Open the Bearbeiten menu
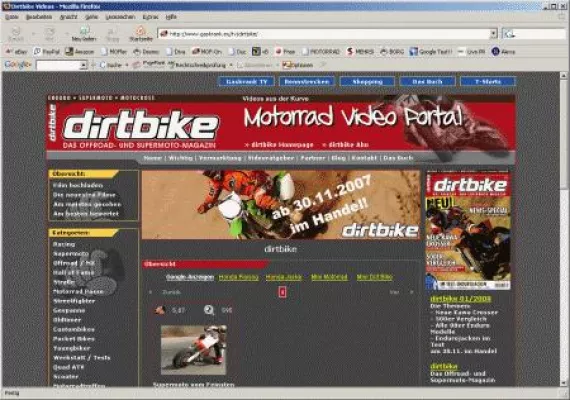The width and height of the screenshot is (570, 400). click(x=39, y=17)
